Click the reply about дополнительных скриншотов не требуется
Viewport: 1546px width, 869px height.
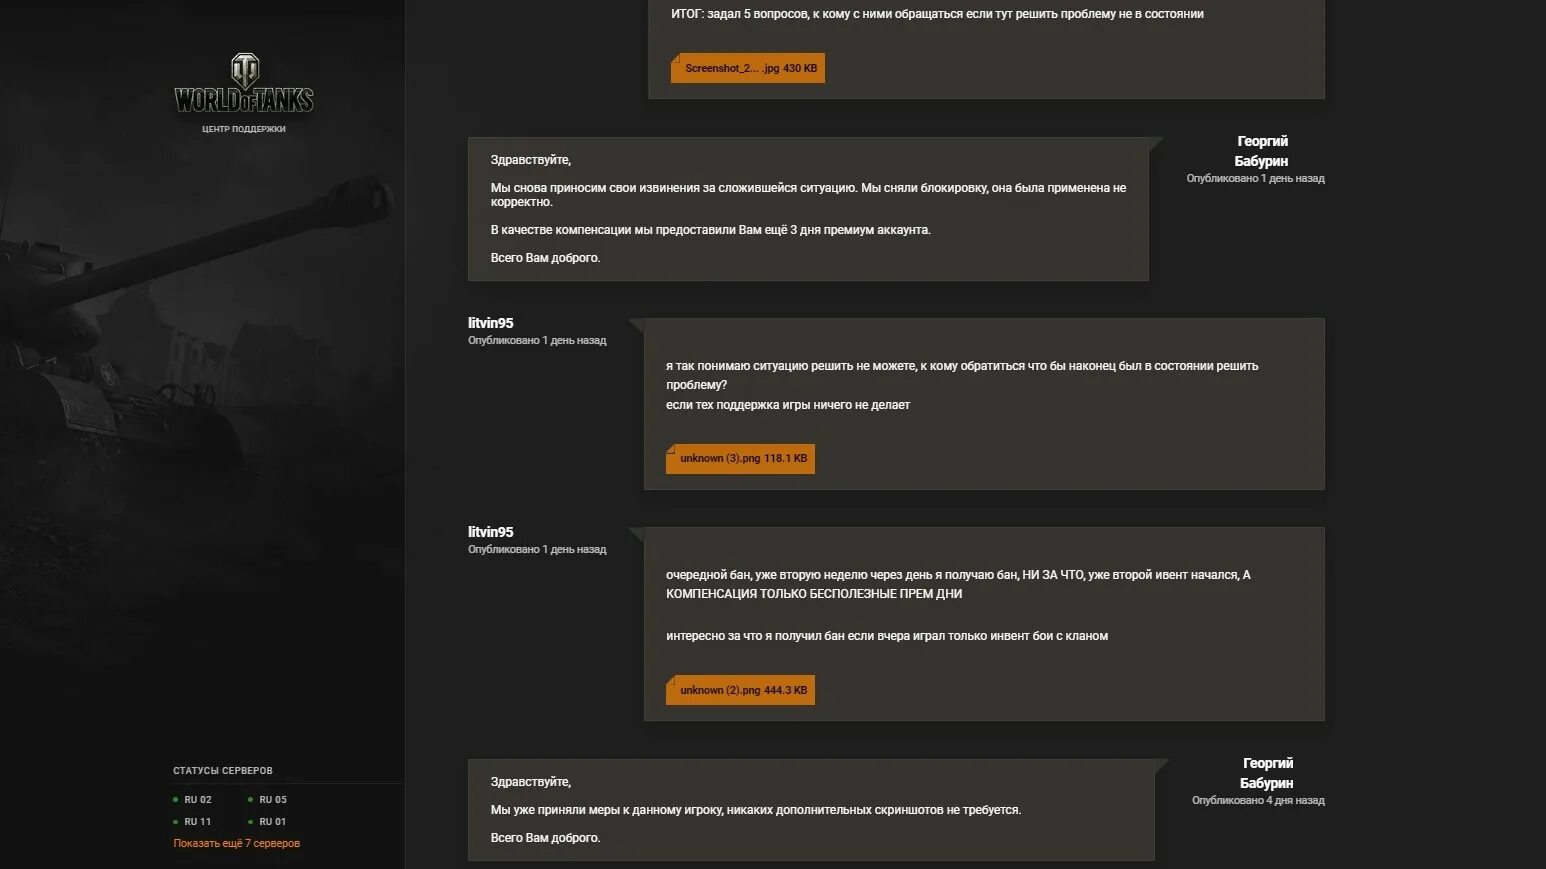tap(811, 810)
